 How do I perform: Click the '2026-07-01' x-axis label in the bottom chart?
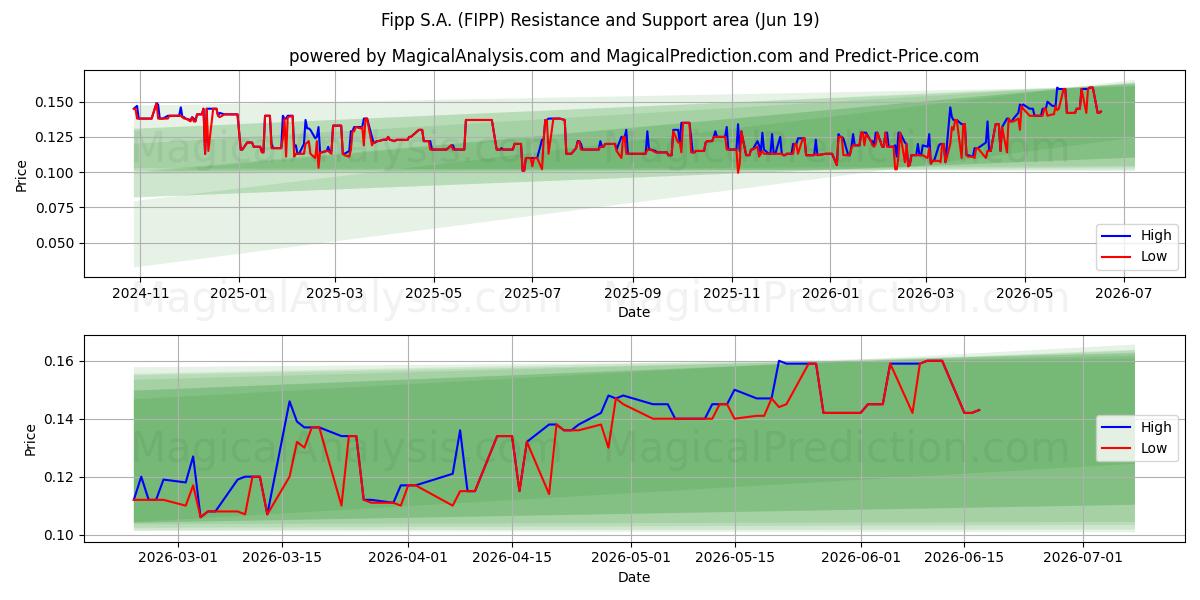1083,558
